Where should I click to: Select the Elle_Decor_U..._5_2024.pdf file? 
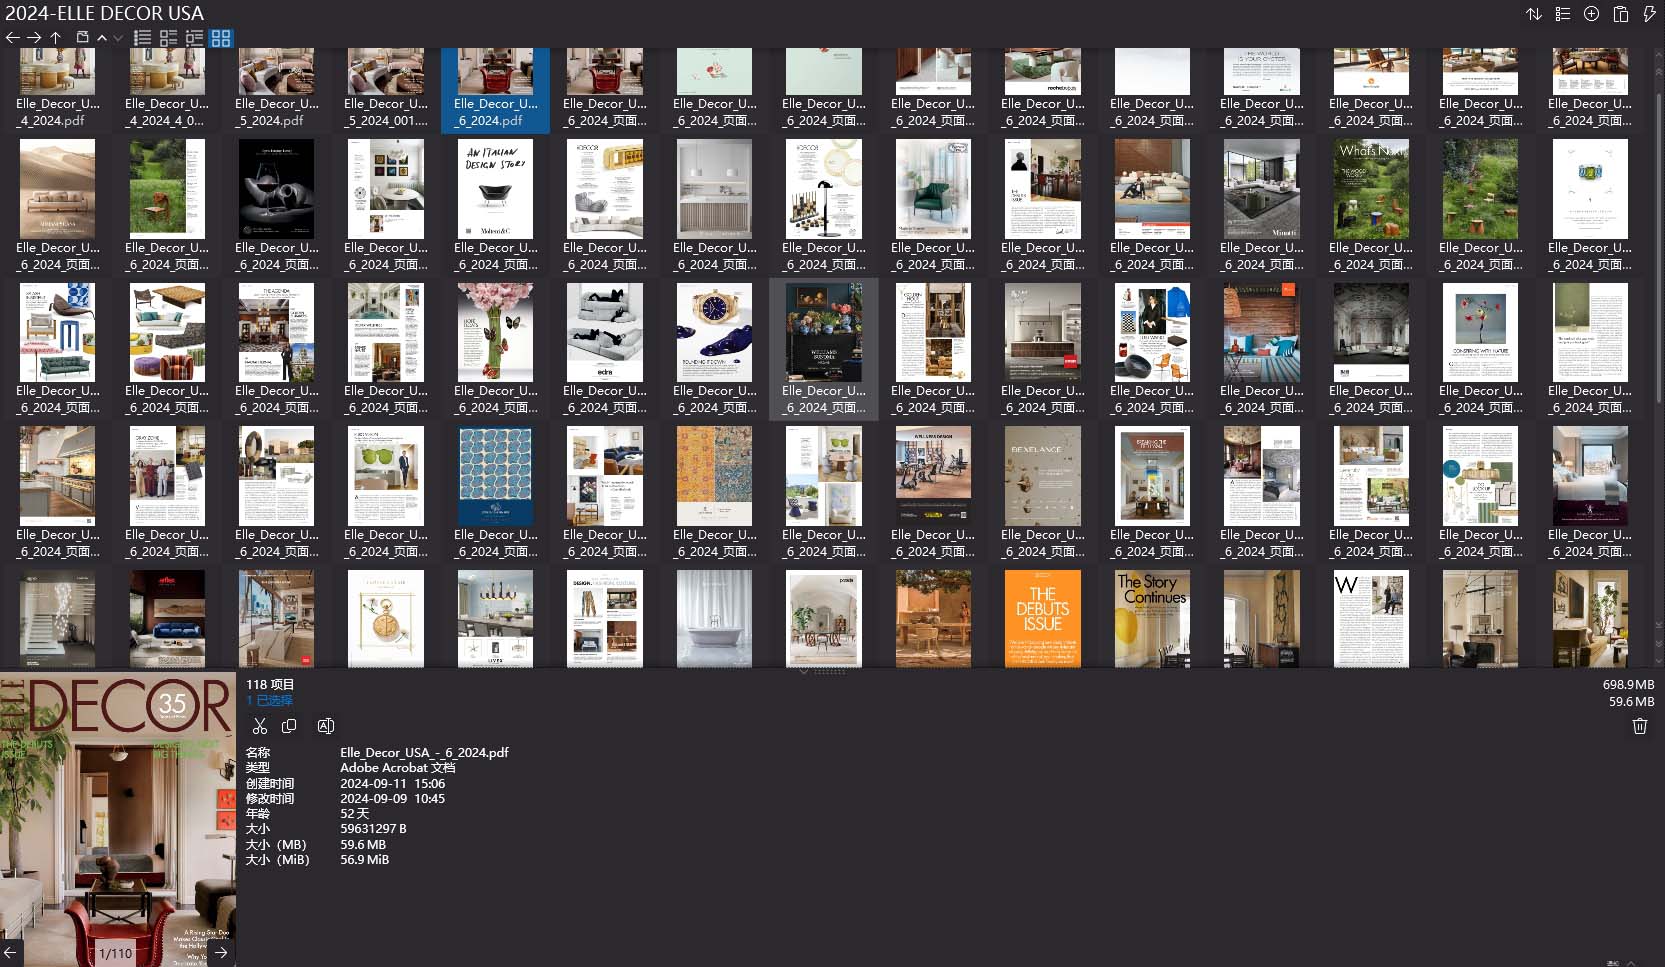click(x=277, y=91)
